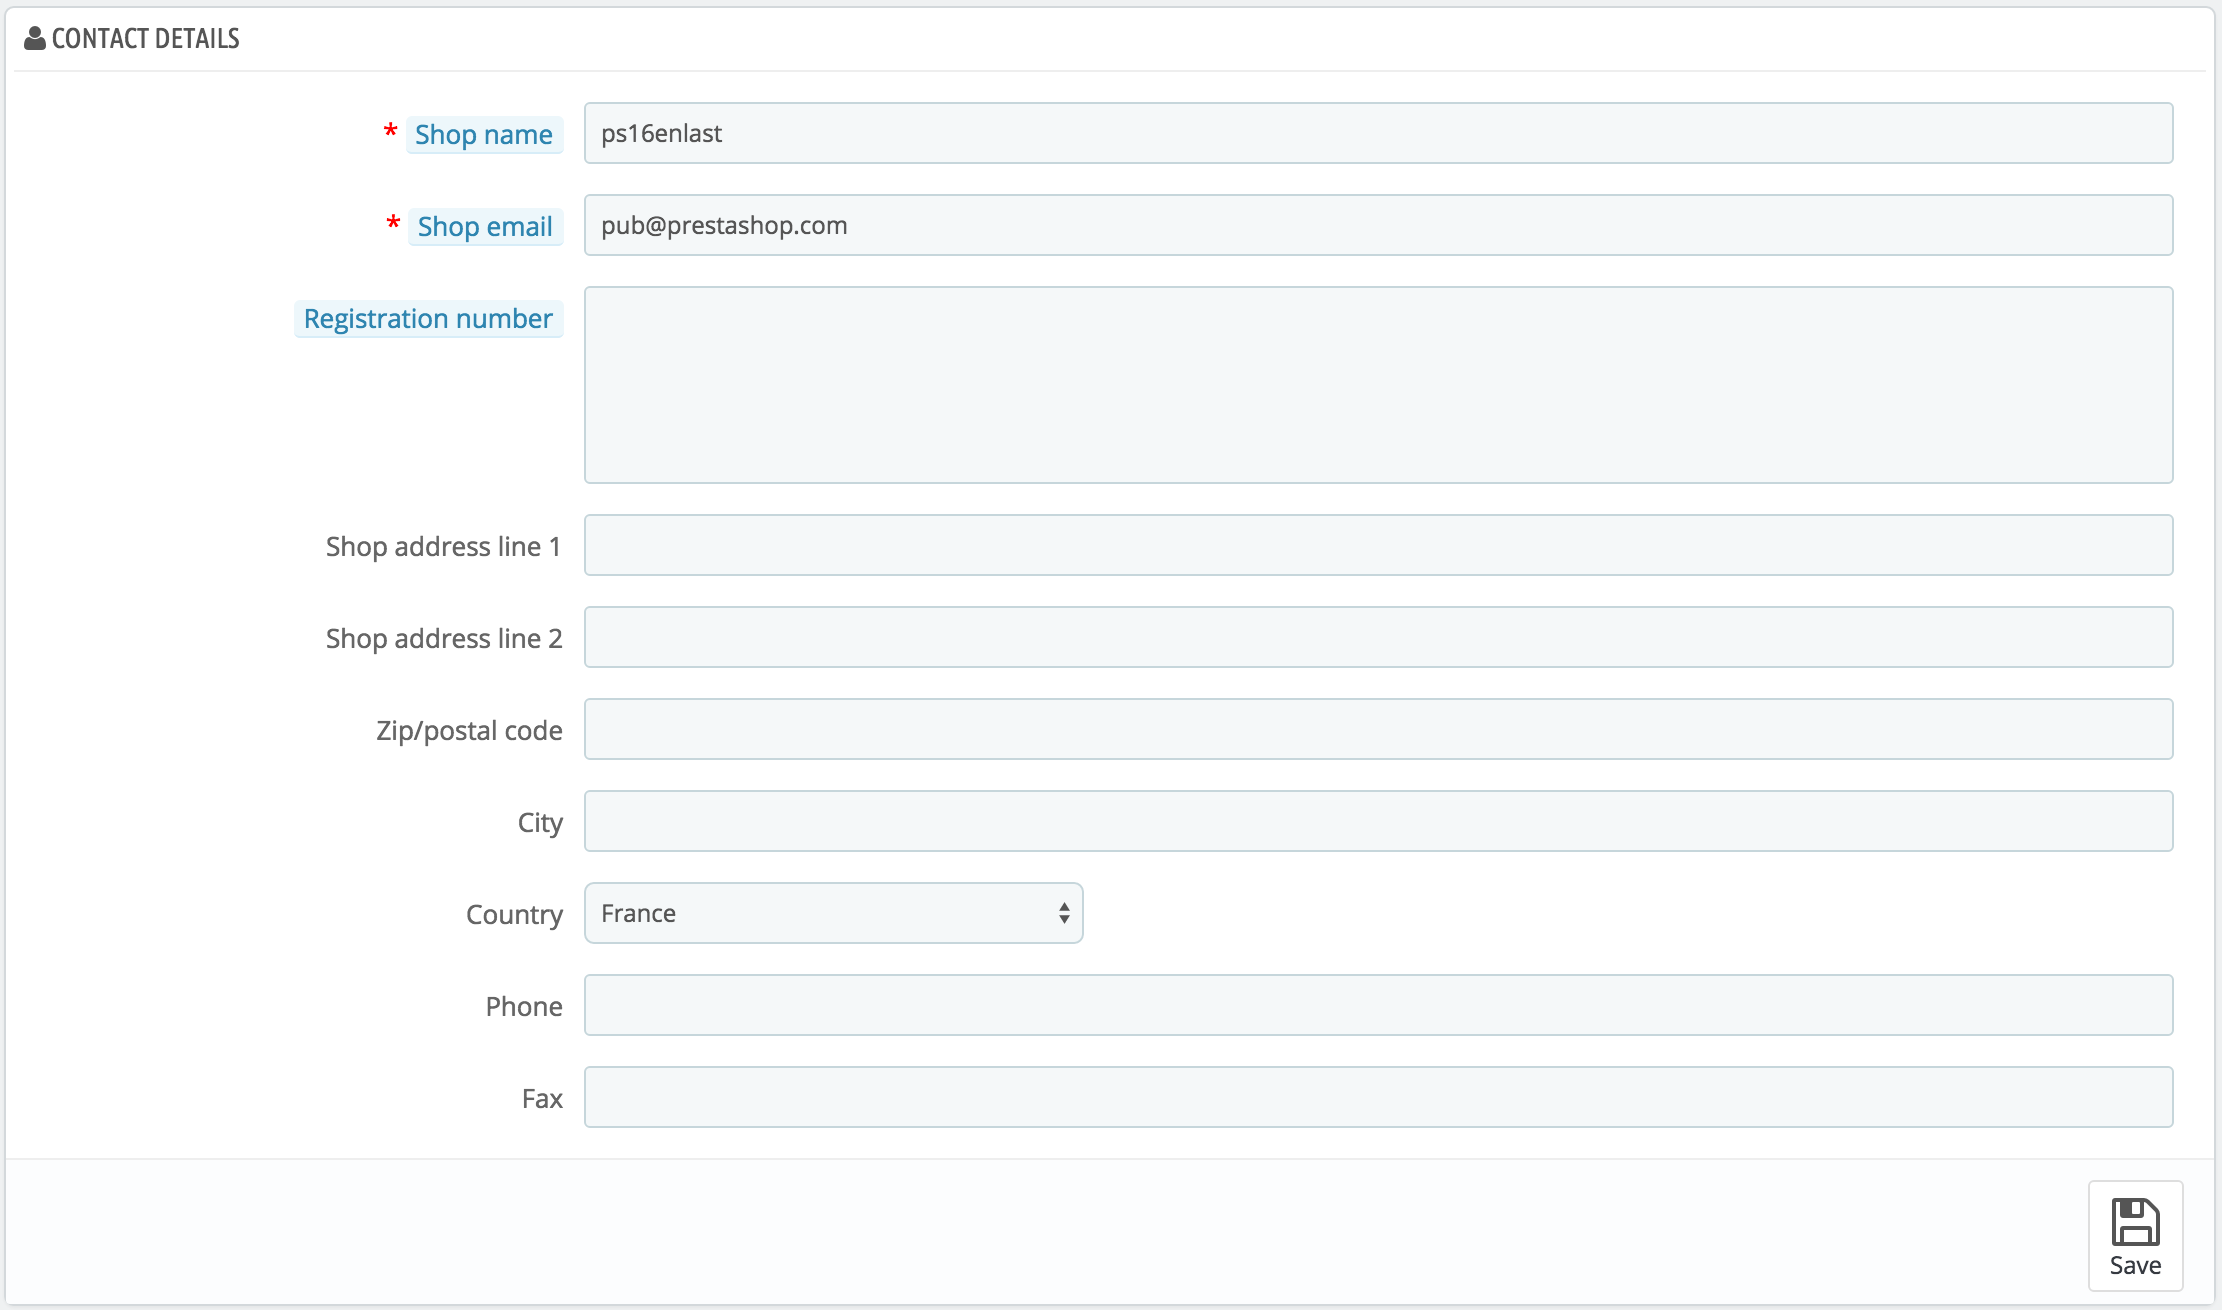Click the Shop address line 1 label
The image size is (2222, 1310).
point(443,547)
